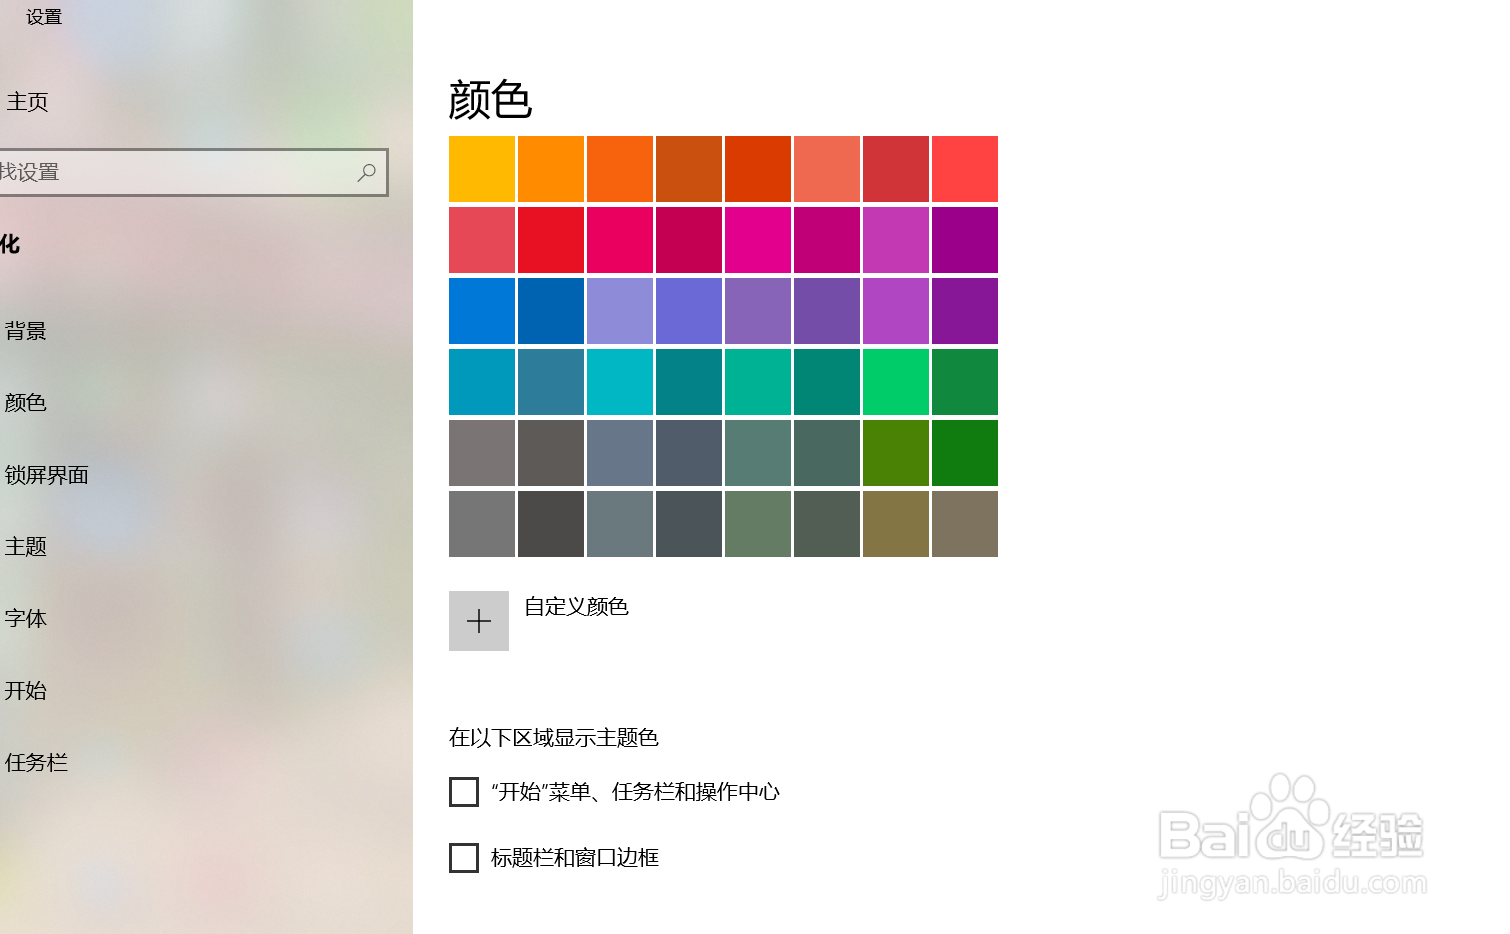Pick the darker navy-blue swatch beside default blue
1510x934 pixels.
click(551, 311)
